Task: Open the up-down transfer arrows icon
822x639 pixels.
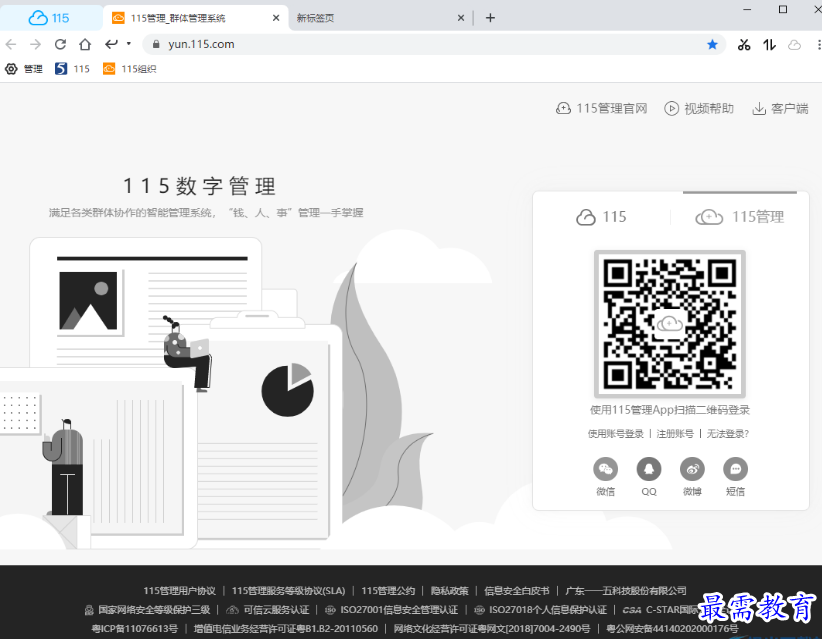Action: point(769,45)
